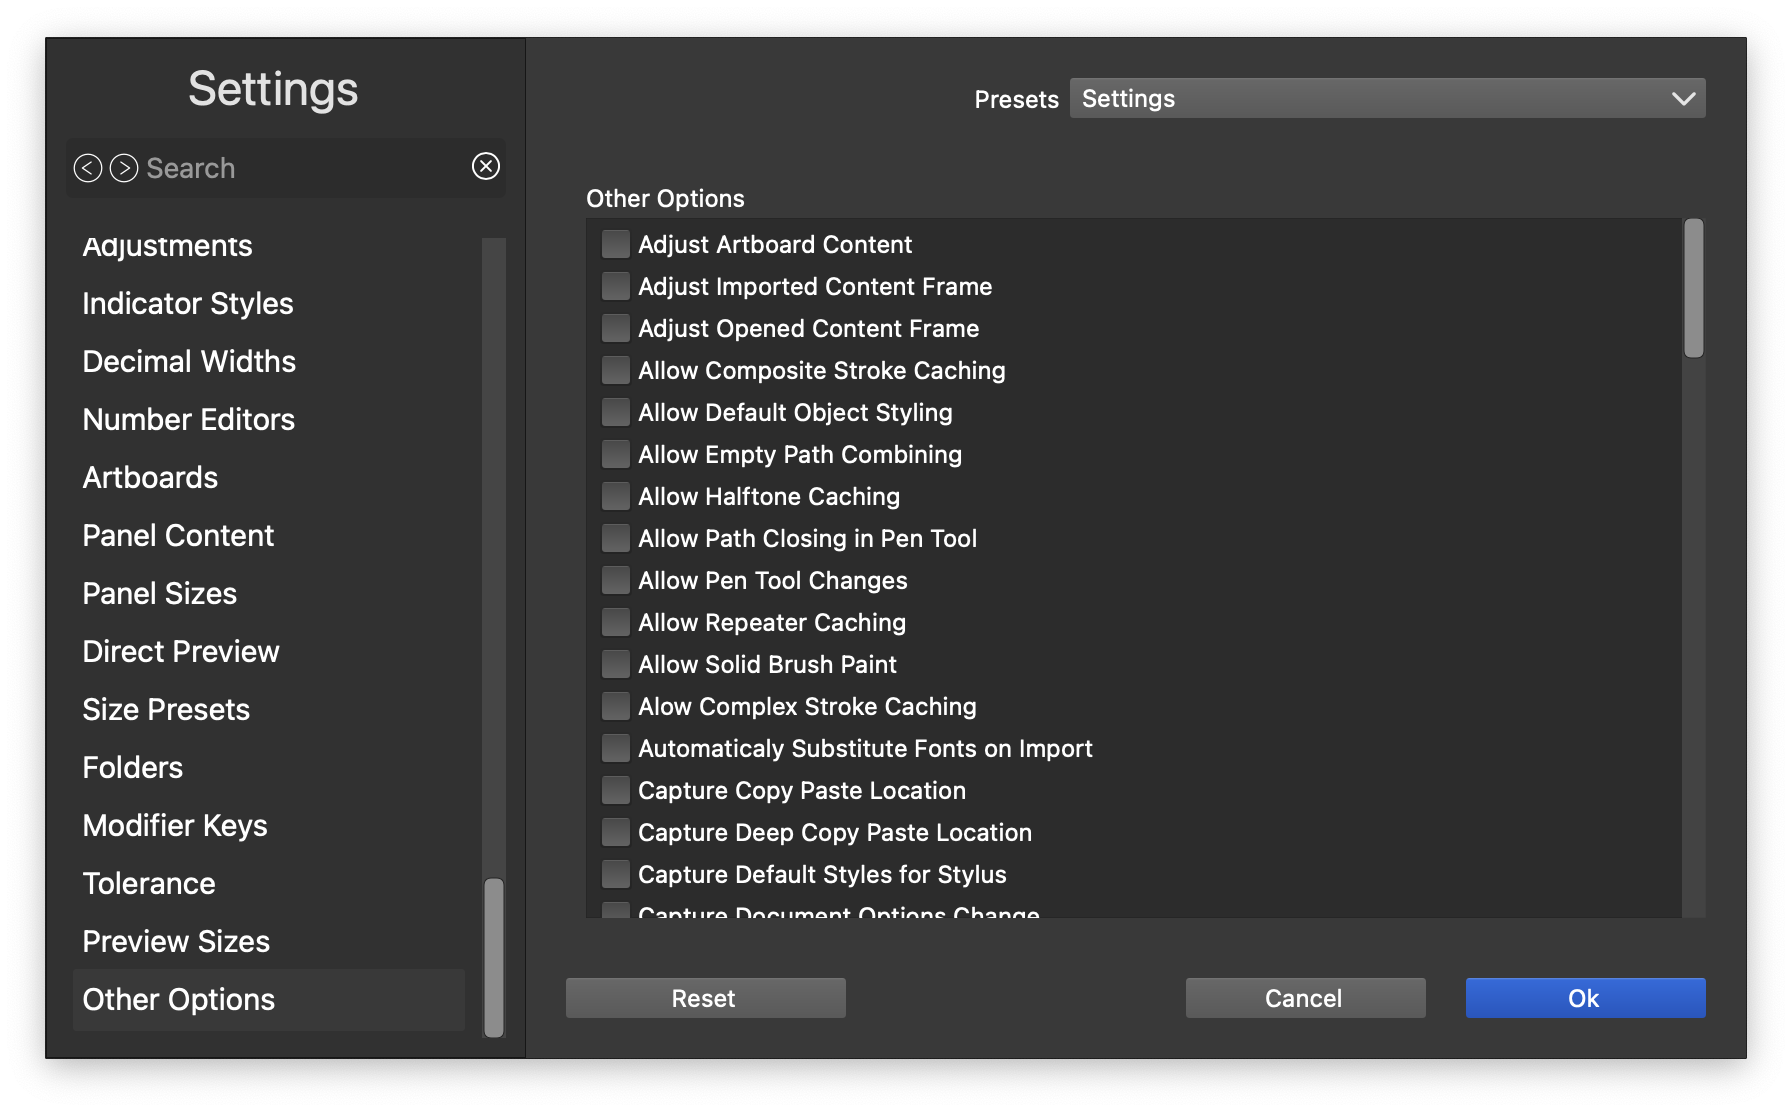Toggle Automaticaly Substitute Fonts on Import

pos(616,749)
